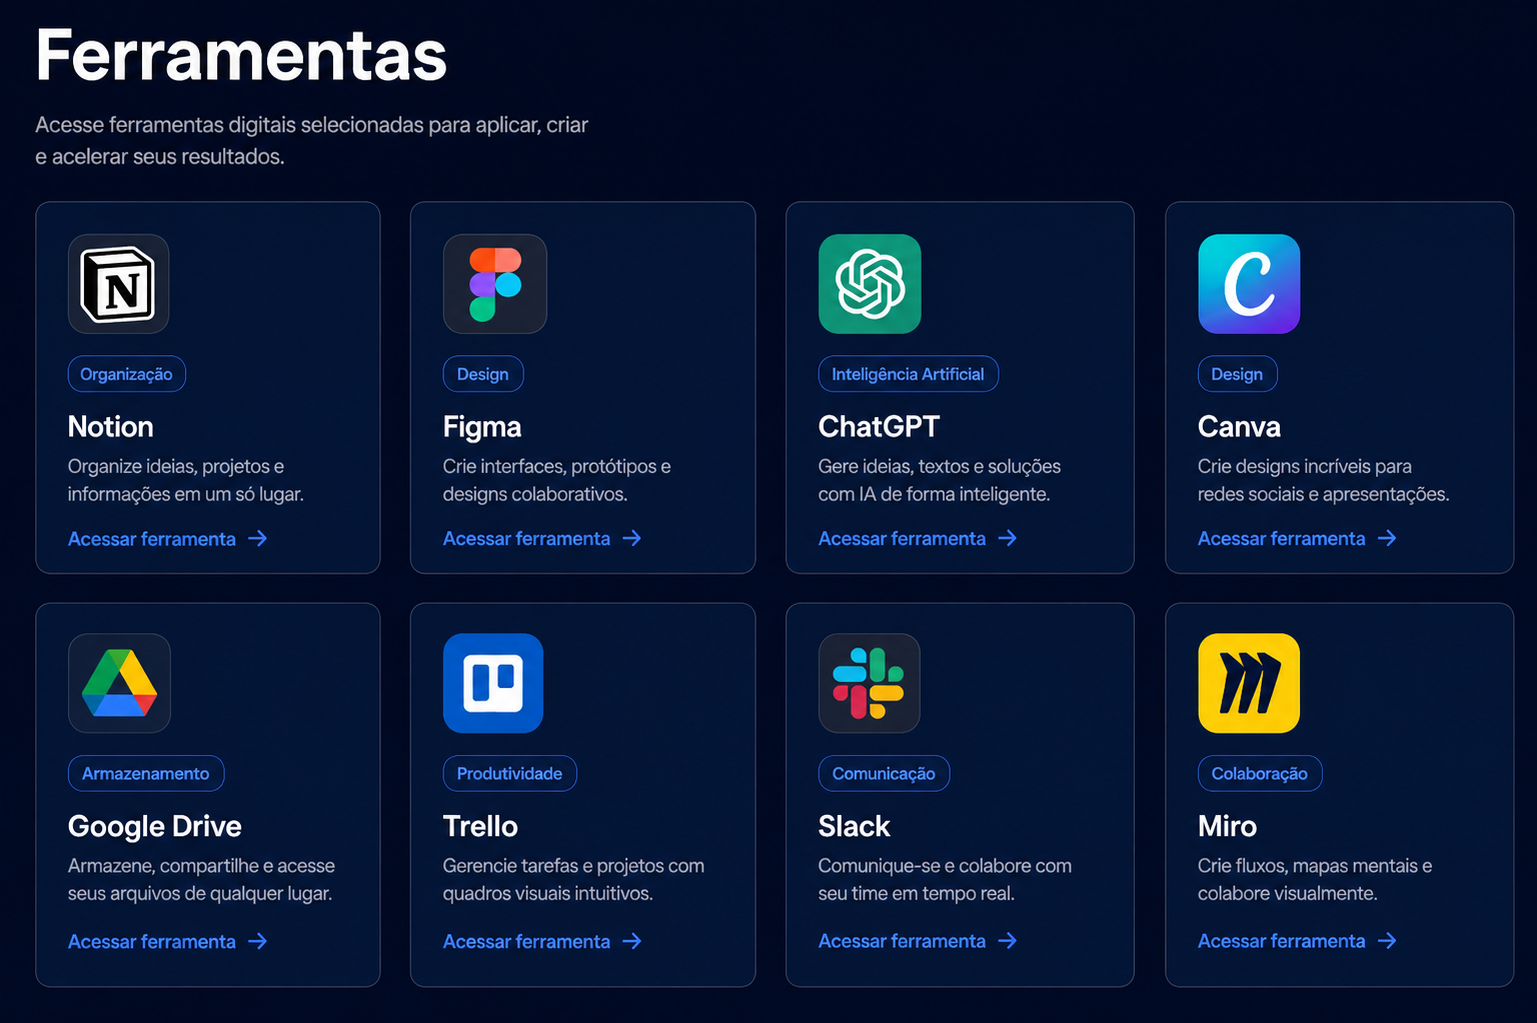Click the Canva card title
Image resolution: width=1537 pixels, height=1023 pixels.
(1239, 427)
